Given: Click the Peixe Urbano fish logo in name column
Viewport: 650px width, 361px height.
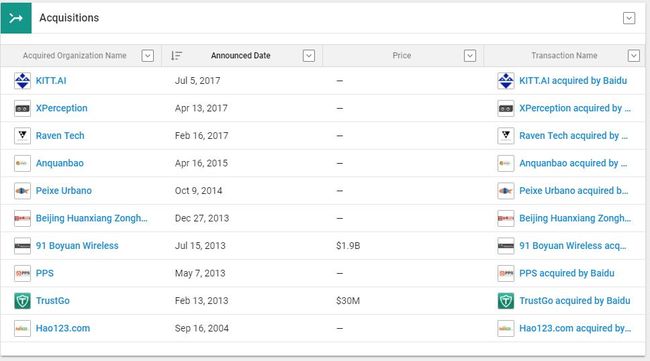Looking at the screenshot, I should tap(22, 191).
